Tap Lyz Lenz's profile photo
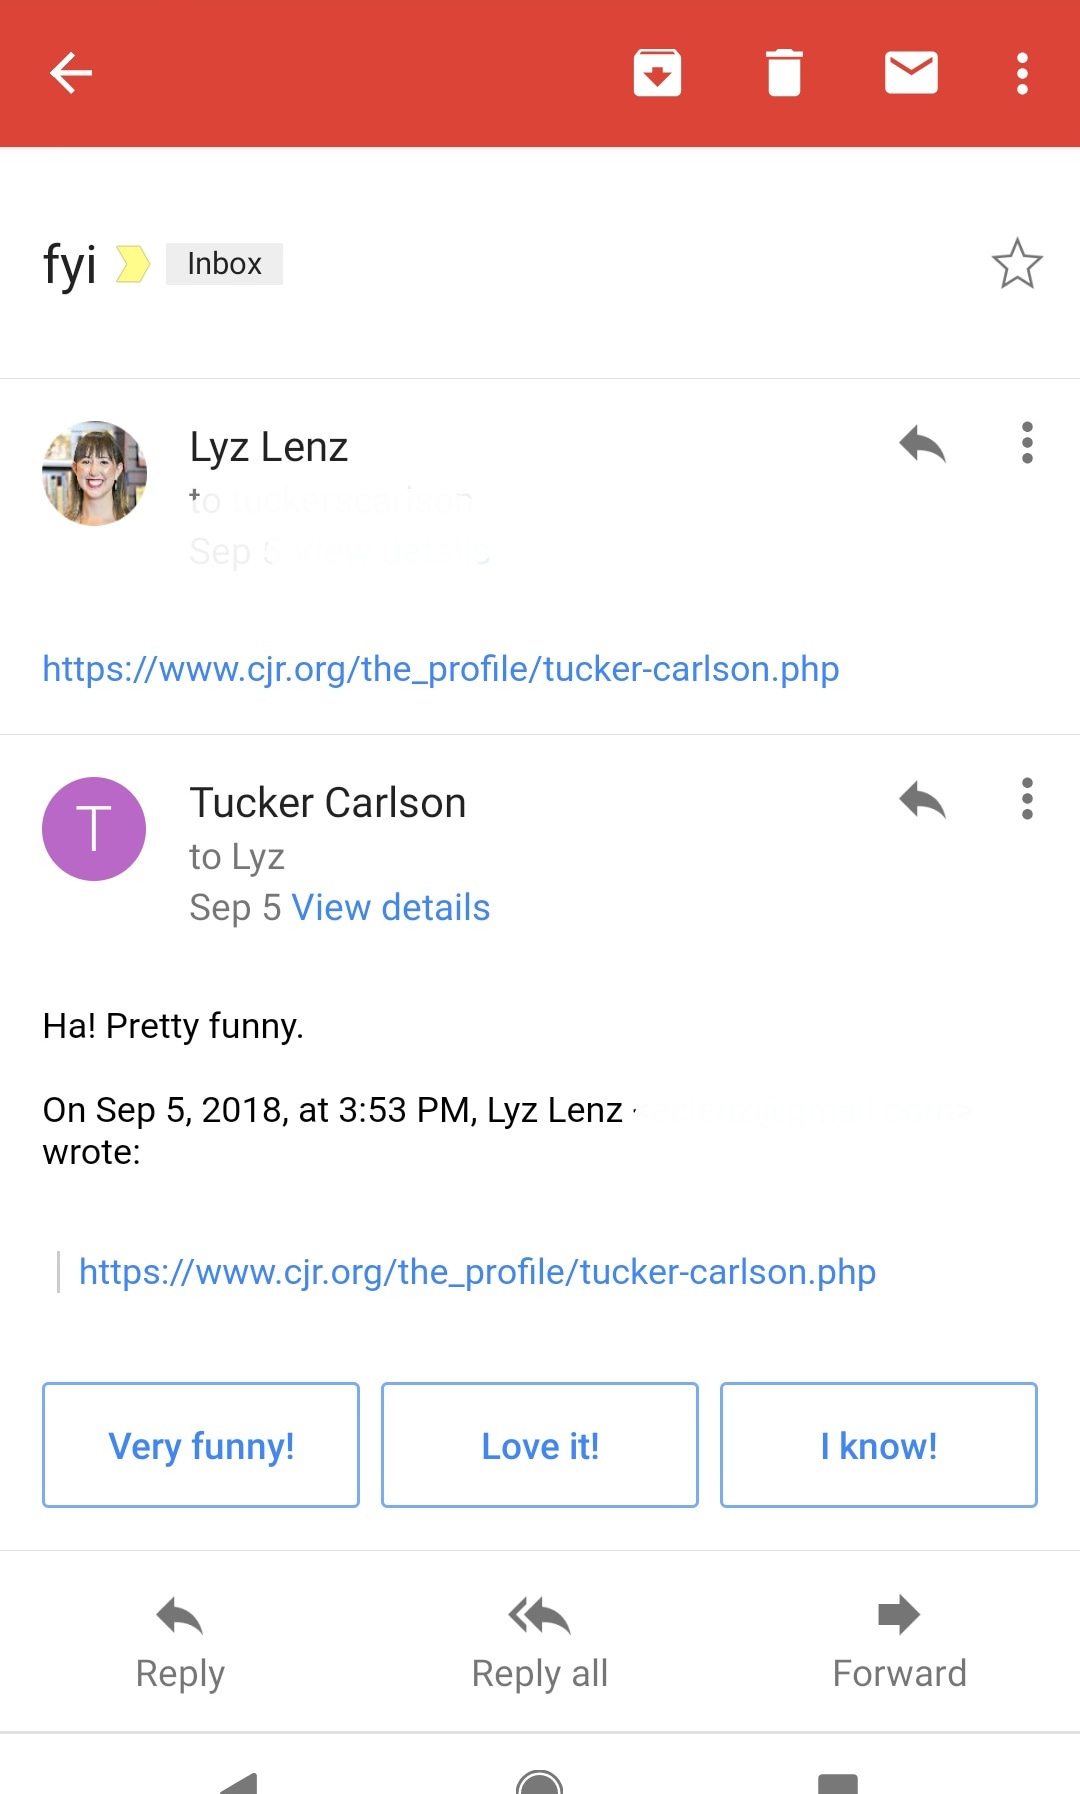Viewport: 1080px width, 1794px height. point(94,473)
